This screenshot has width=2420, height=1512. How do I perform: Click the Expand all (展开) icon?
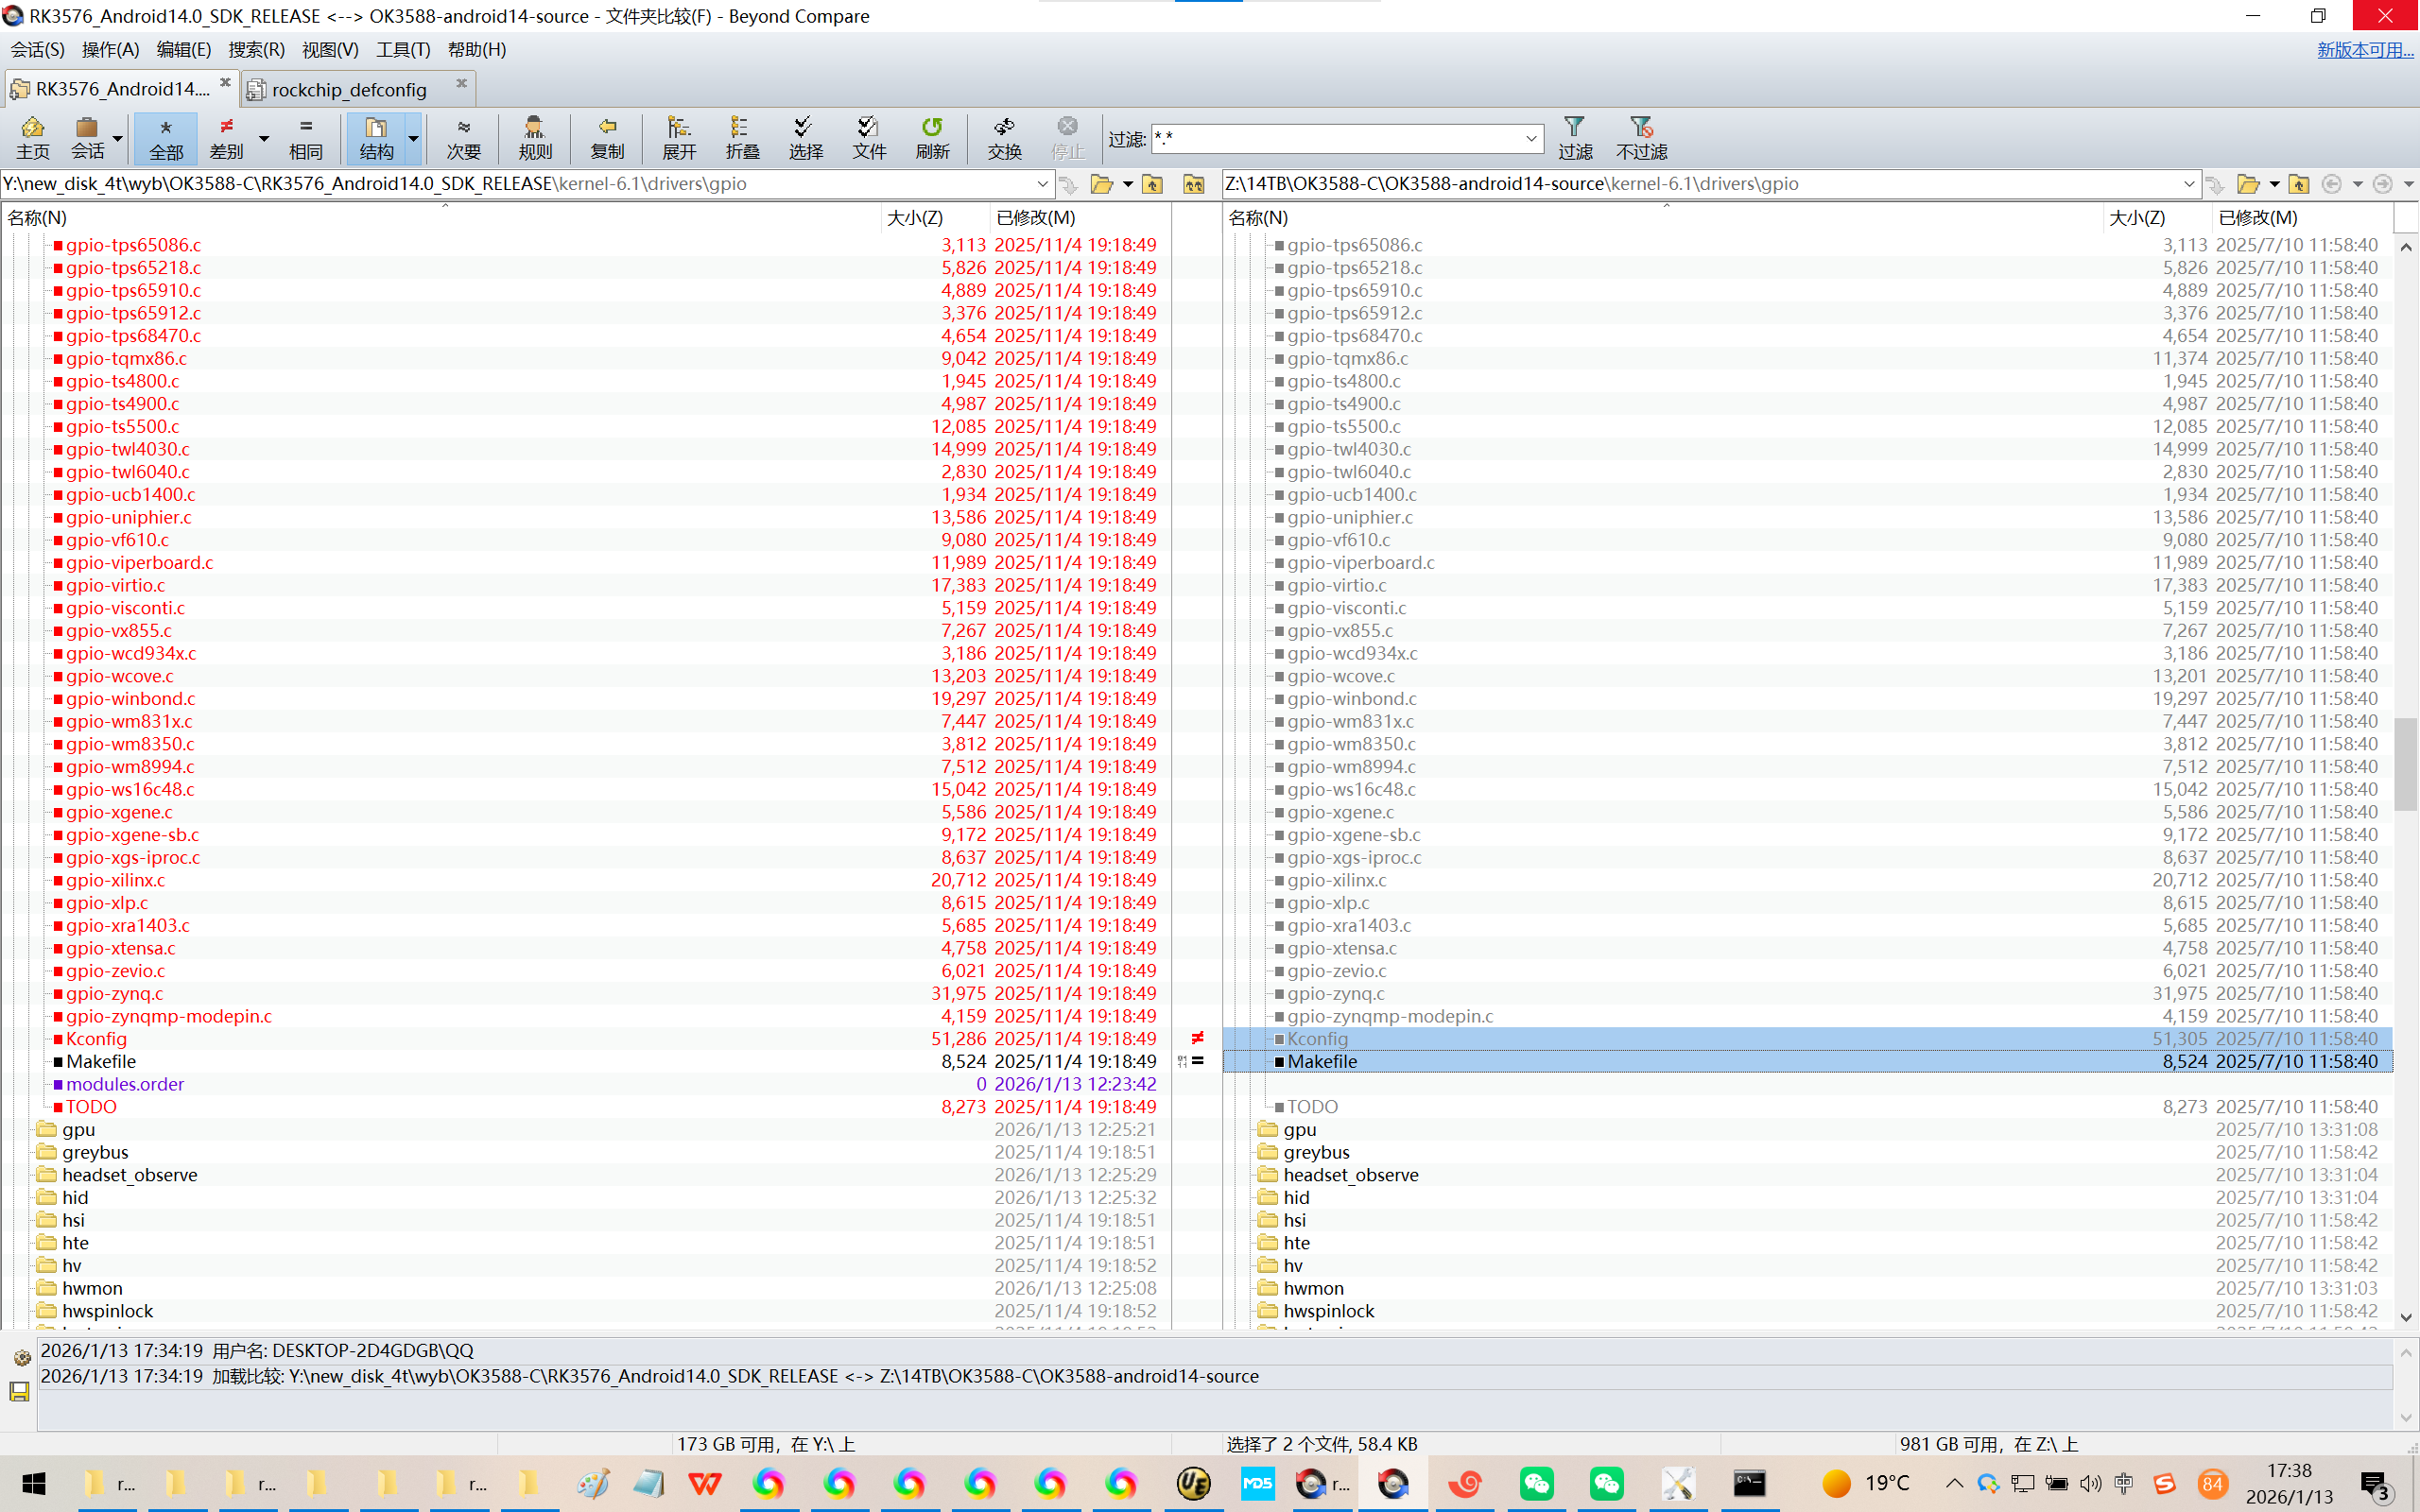click(x=678, y=137)
